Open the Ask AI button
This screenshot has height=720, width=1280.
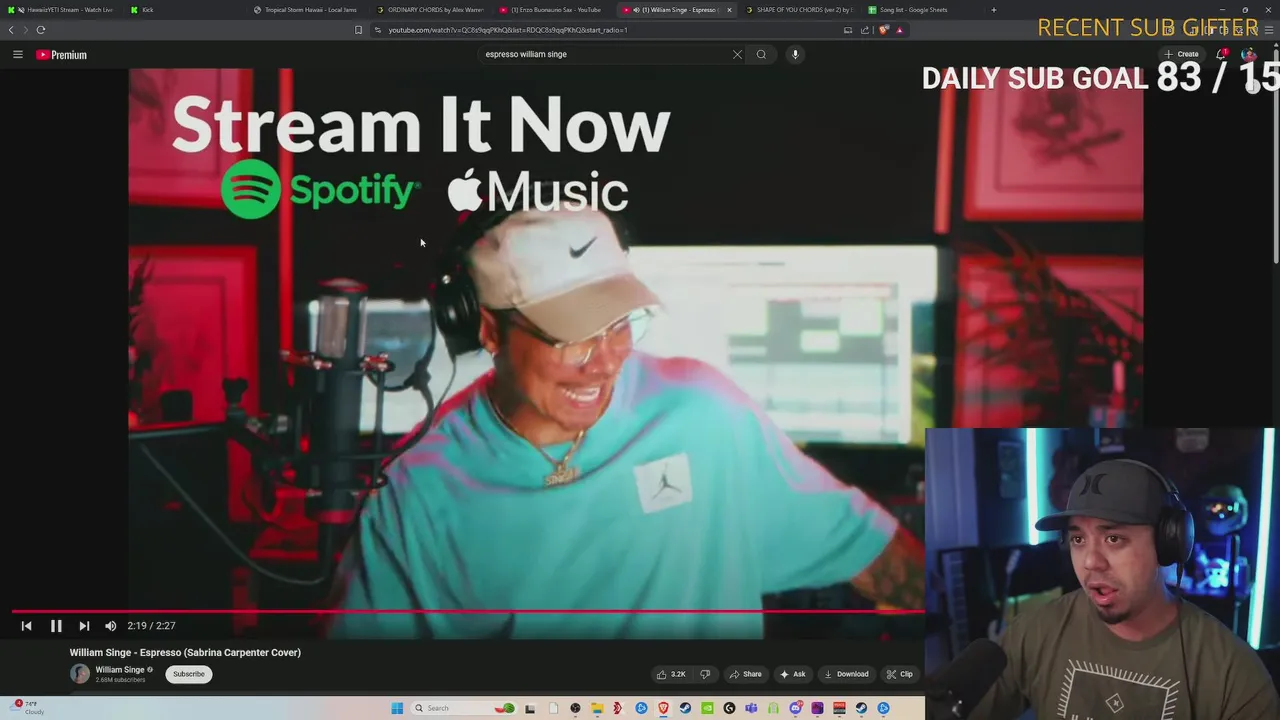[793, 674]
